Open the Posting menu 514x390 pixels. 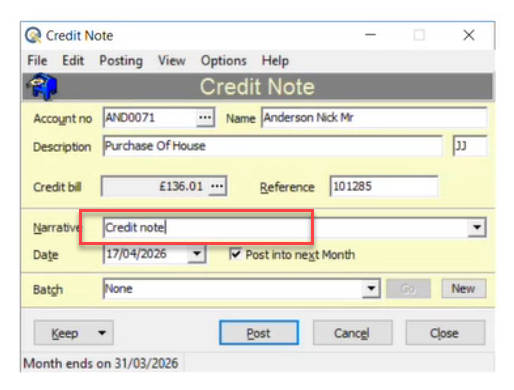(121, 61)
